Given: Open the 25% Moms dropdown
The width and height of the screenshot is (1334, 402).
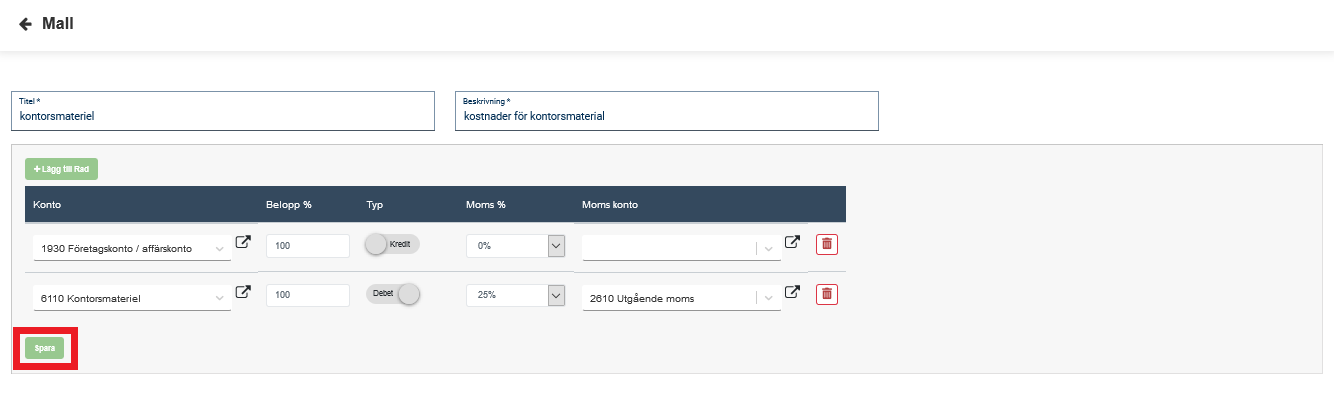Looking at the screenshot, I should (x=557, y=296).
